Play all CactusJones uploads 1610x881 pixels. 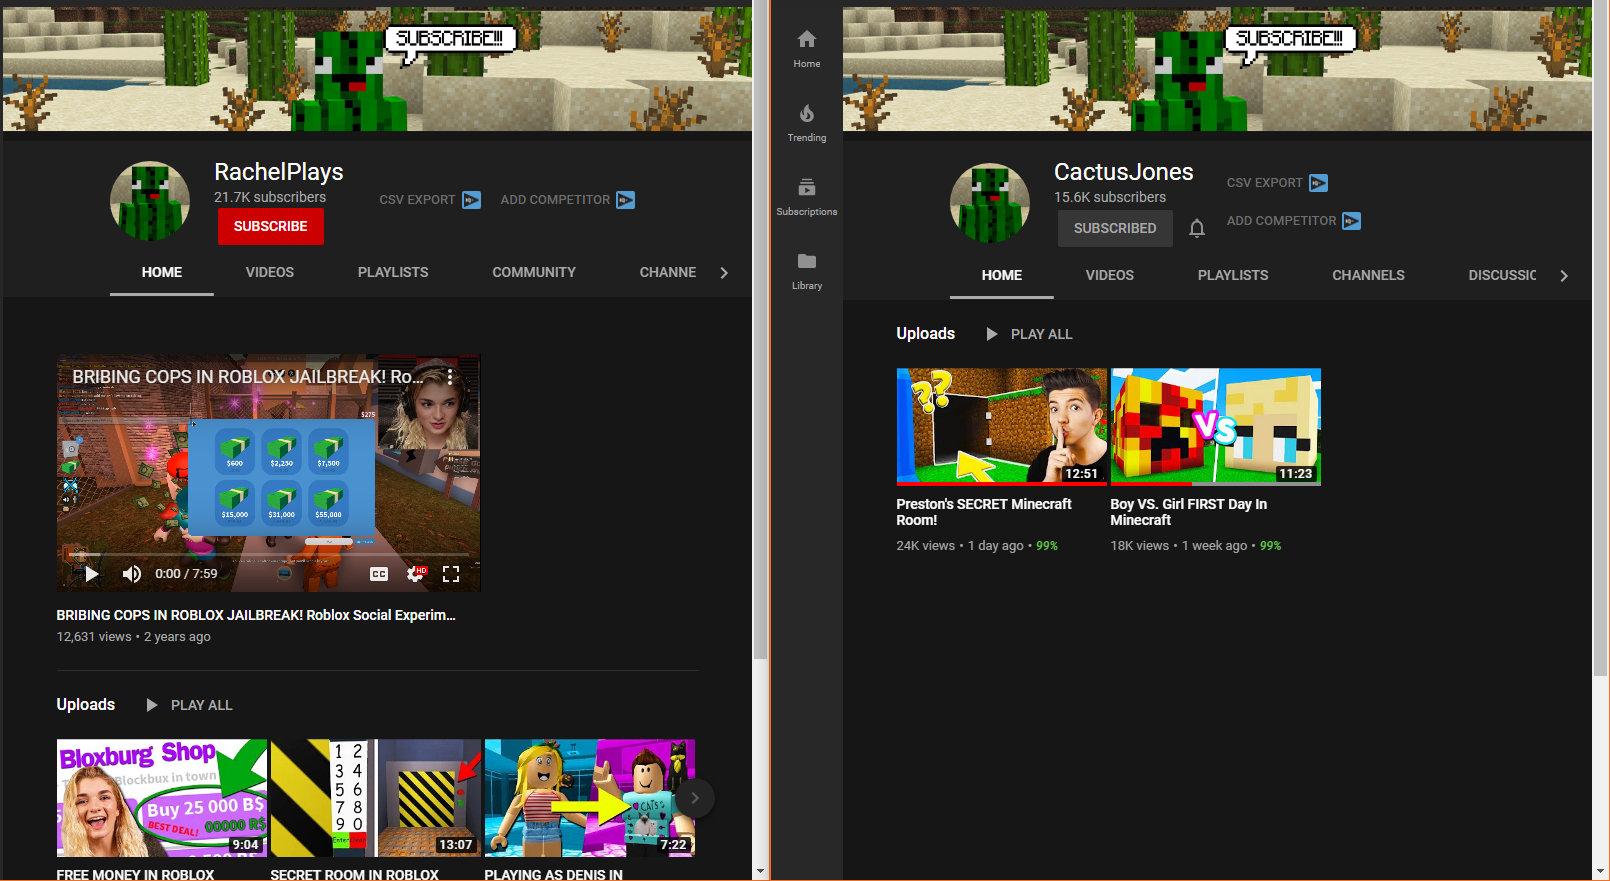tap(1030, 334)
